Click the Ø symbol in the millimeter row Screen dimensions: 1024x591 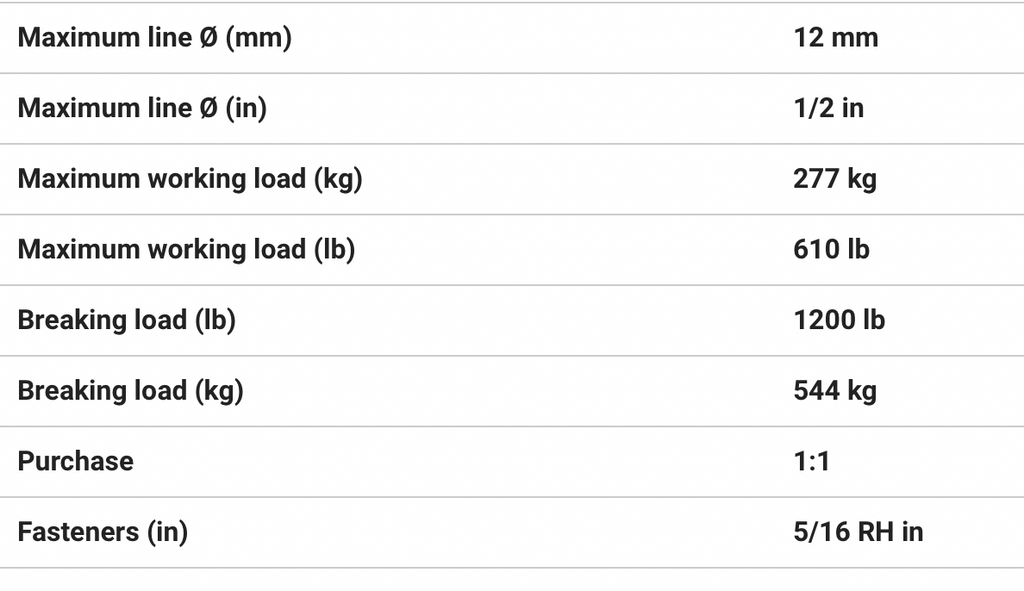[x=208, y=38]
